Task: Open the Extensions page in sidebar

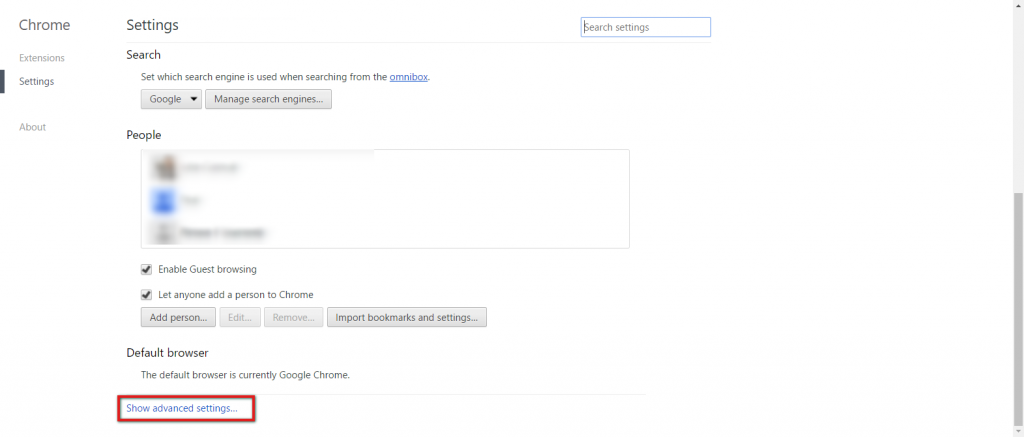Action: point(42,58)
